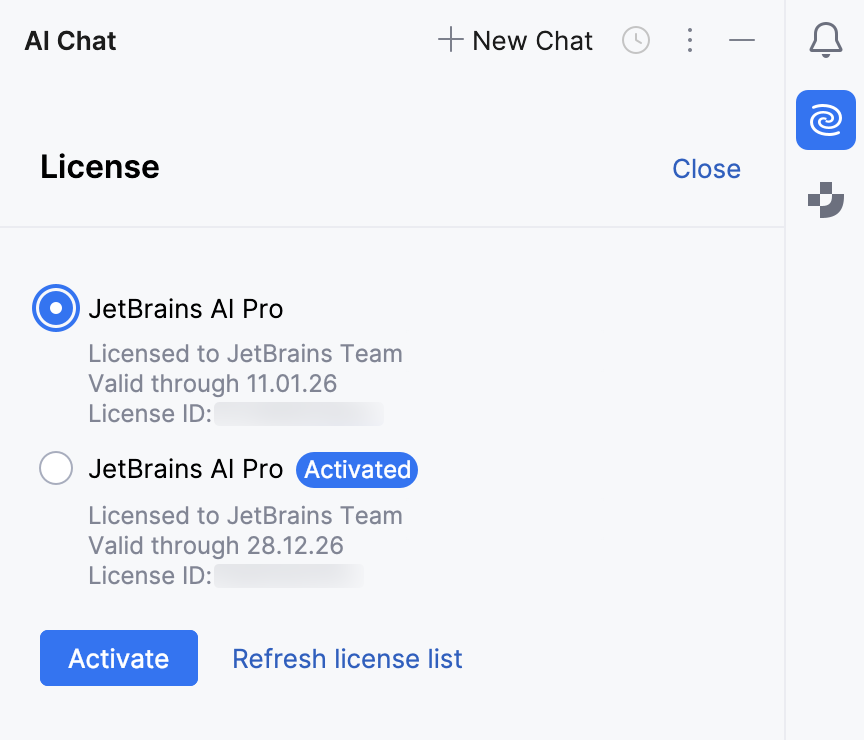Click the second license's License ID area

click(289, 575)
